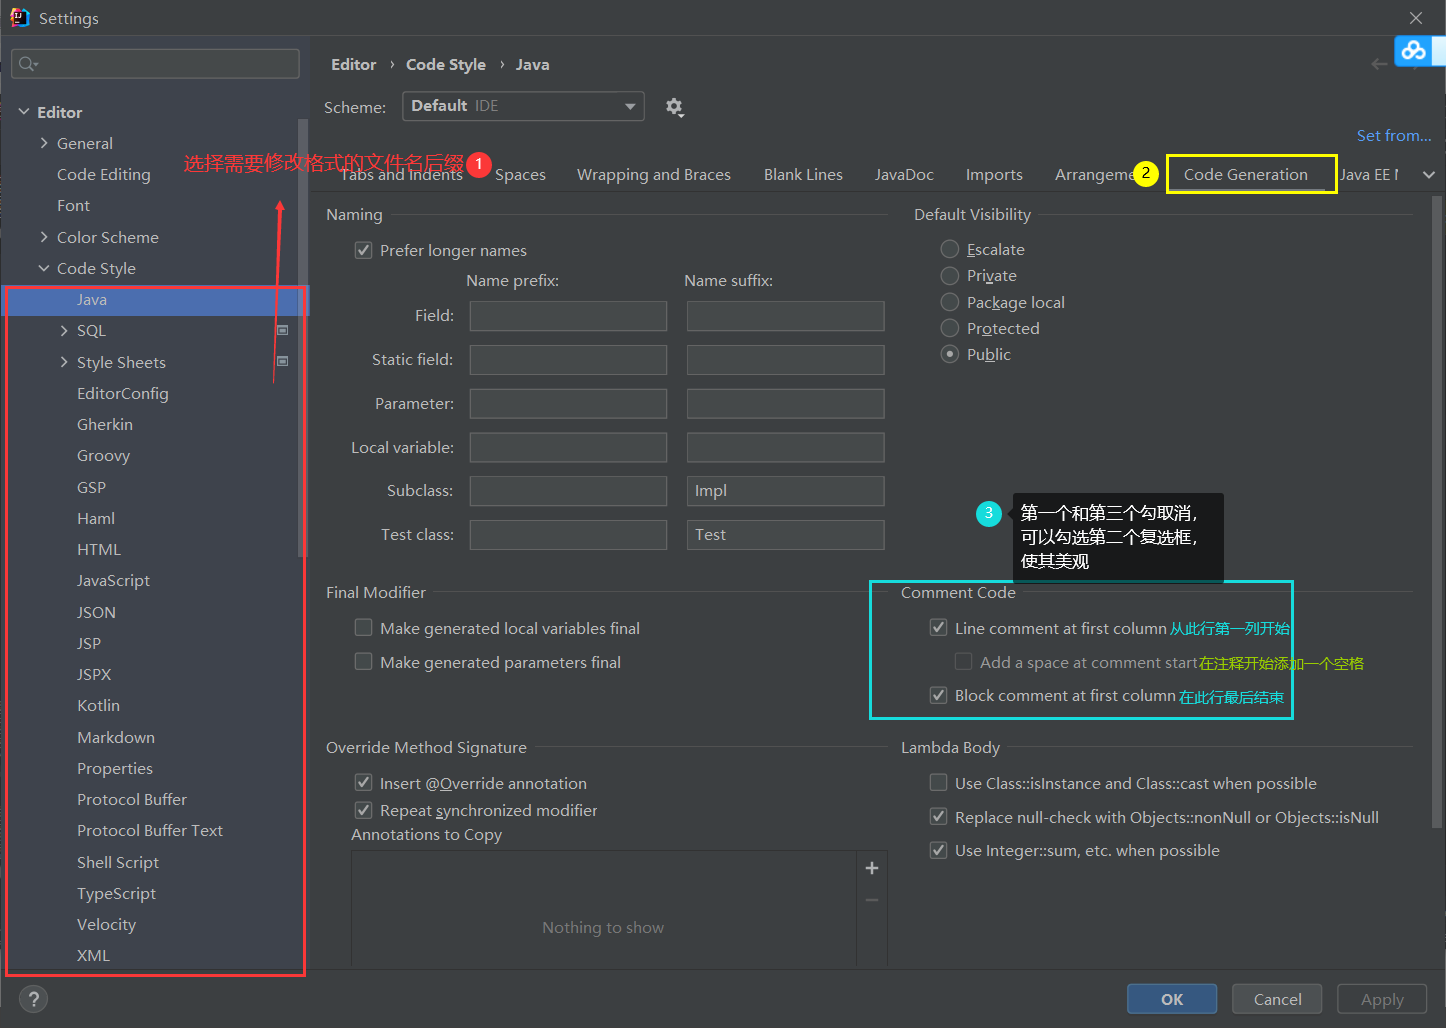Click the Apply button
The height and width of the screenshot is (1028, 1446).
click(1382, 999)
